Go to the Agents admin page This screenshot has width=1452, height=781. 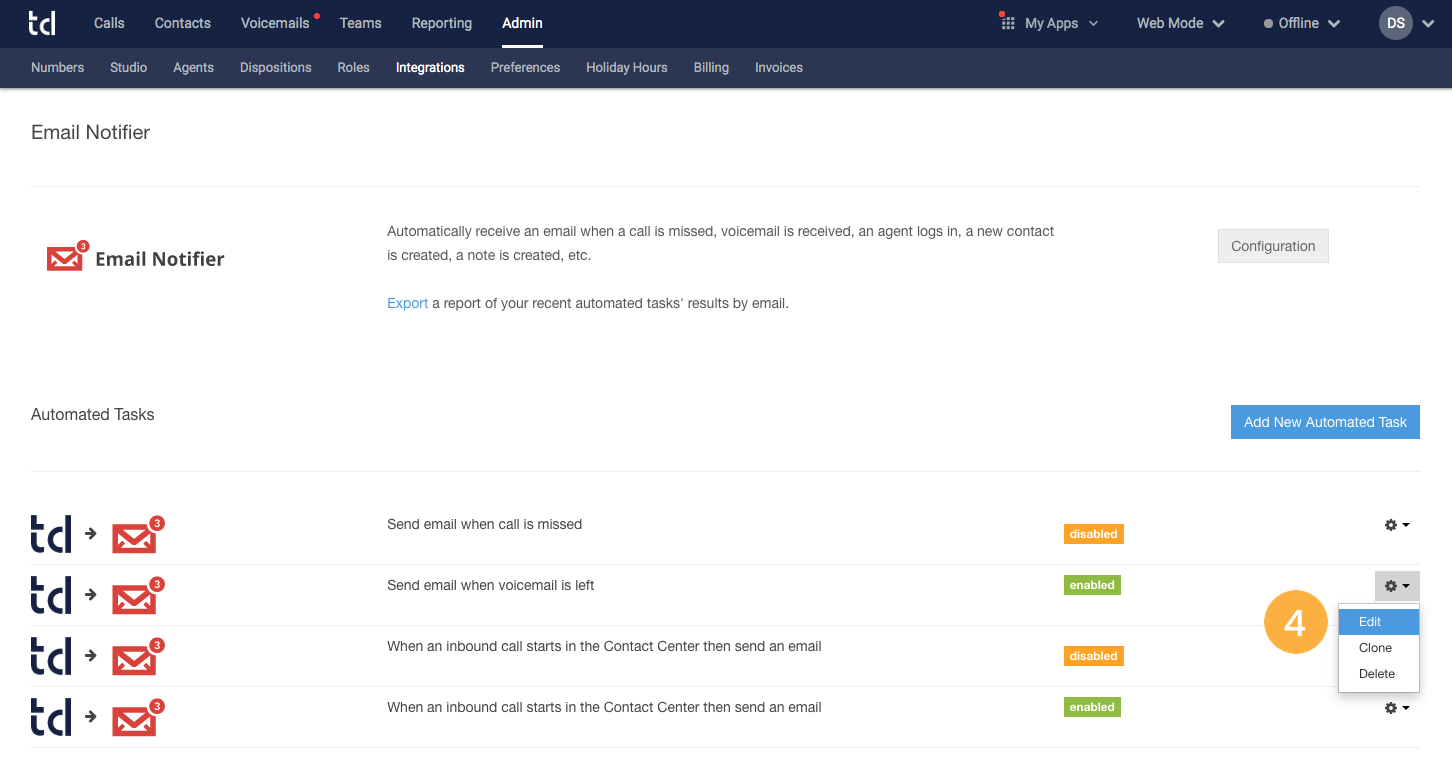coord(193,68)
